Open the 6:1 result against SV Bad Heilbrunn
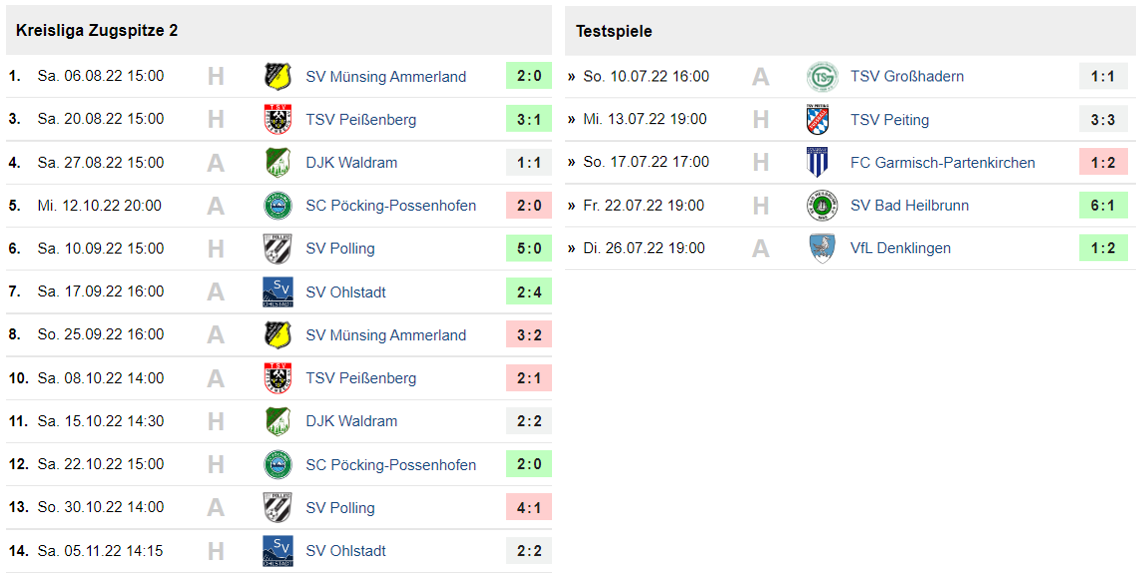 pyautogui.click(x=1103, y=205)
